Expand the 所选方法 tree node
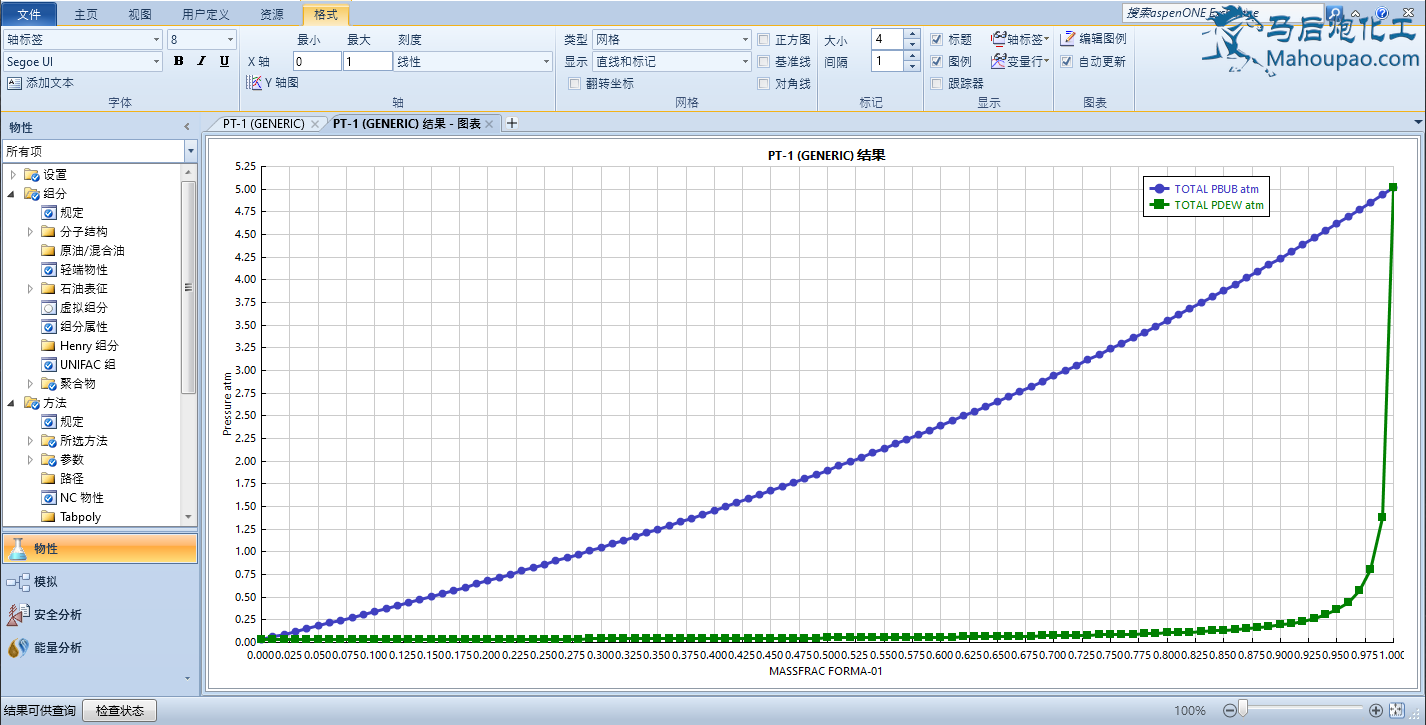The width and height of the screenshot is (1426, 725). pyautogui.click(x=31, y=441)
